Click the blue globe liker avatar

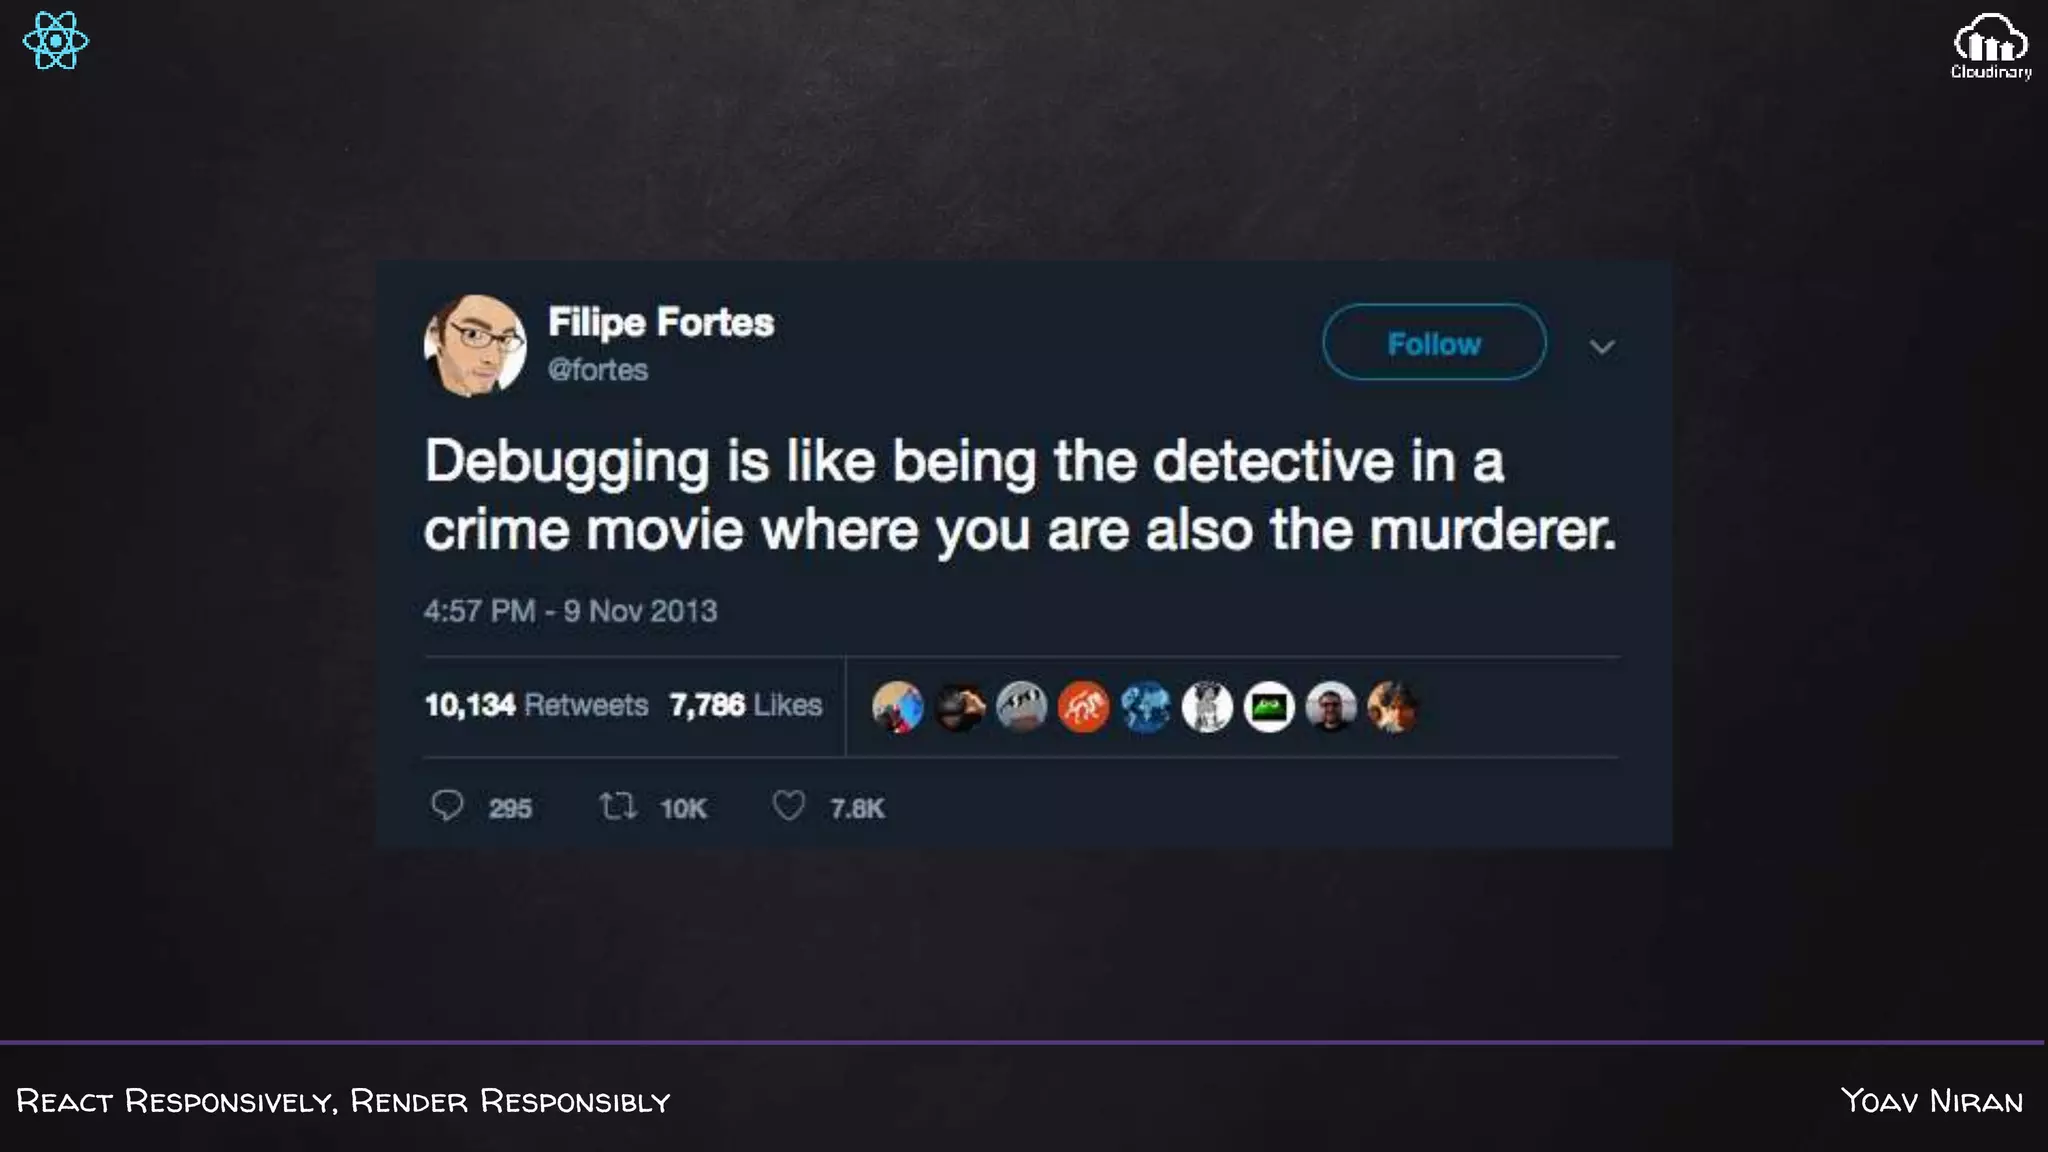point(1145,707)
